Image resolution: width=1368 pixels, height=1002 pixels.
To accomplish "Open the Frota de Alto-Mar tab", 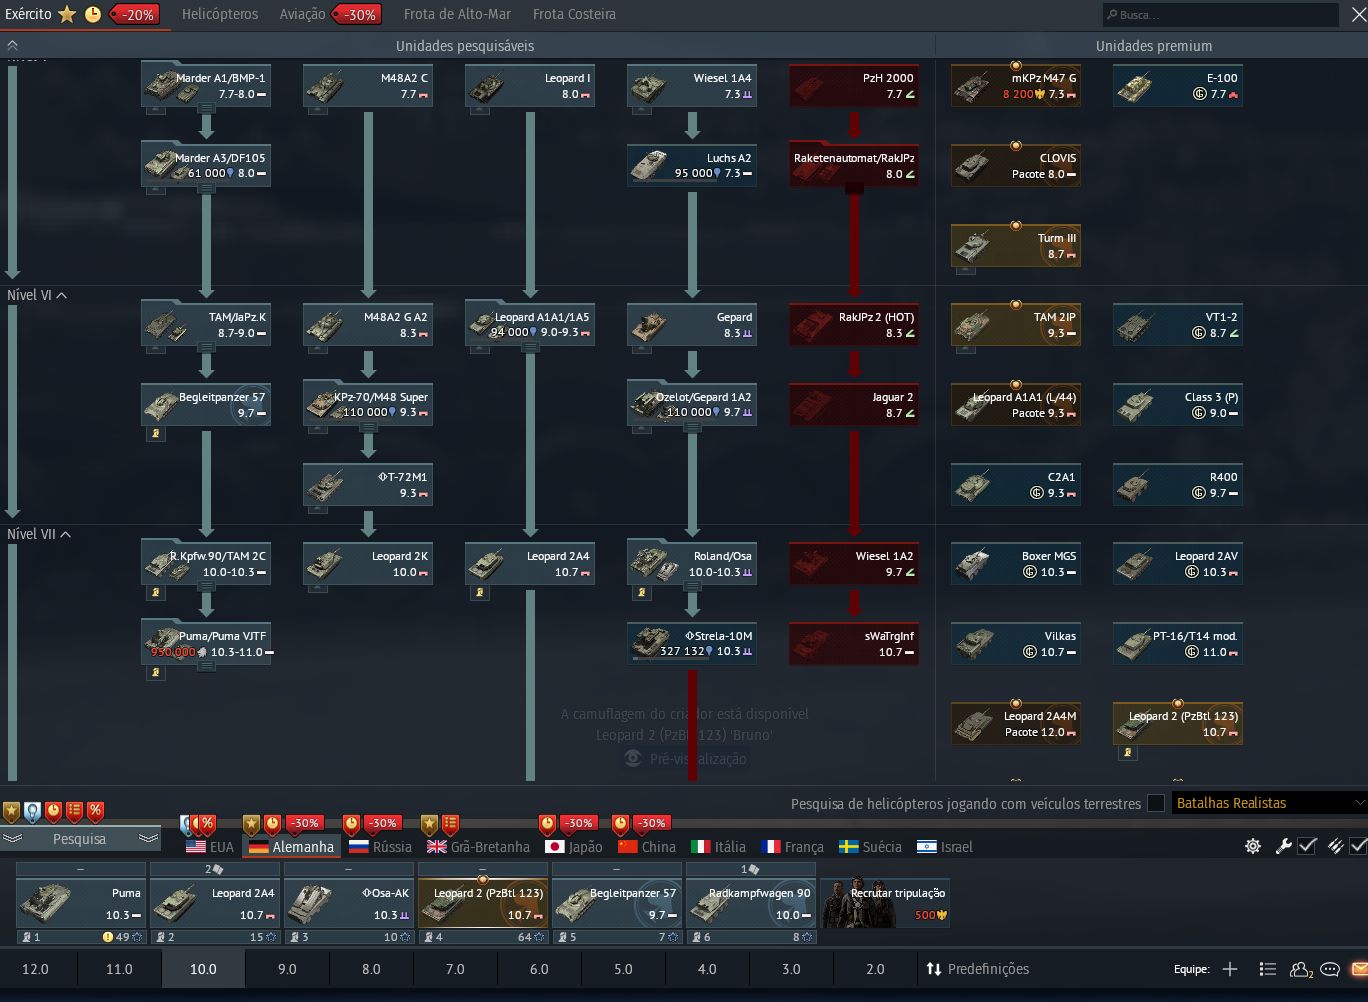I will coord(459,14).
